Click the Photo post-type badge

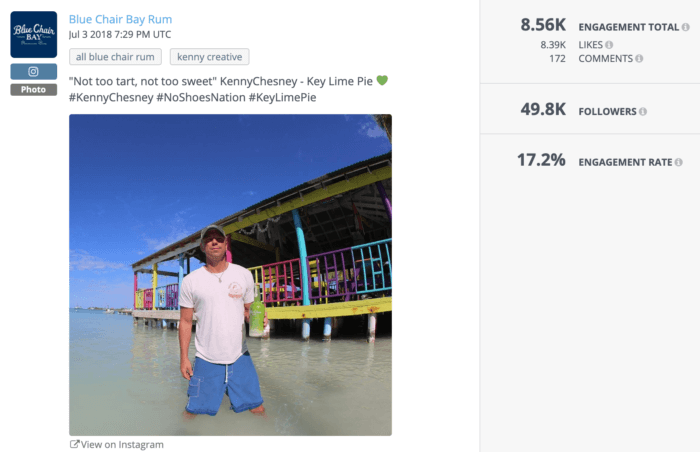33,89
